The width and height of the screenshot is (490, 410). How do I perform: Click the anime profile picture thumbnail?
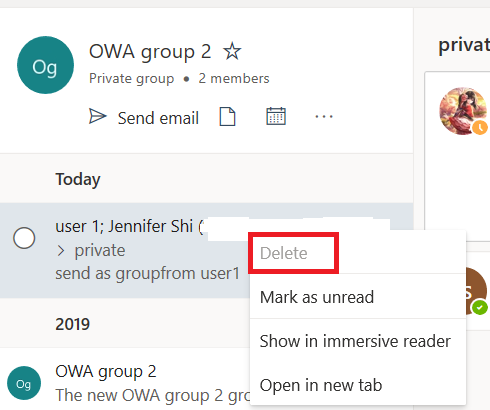point(463,111)
